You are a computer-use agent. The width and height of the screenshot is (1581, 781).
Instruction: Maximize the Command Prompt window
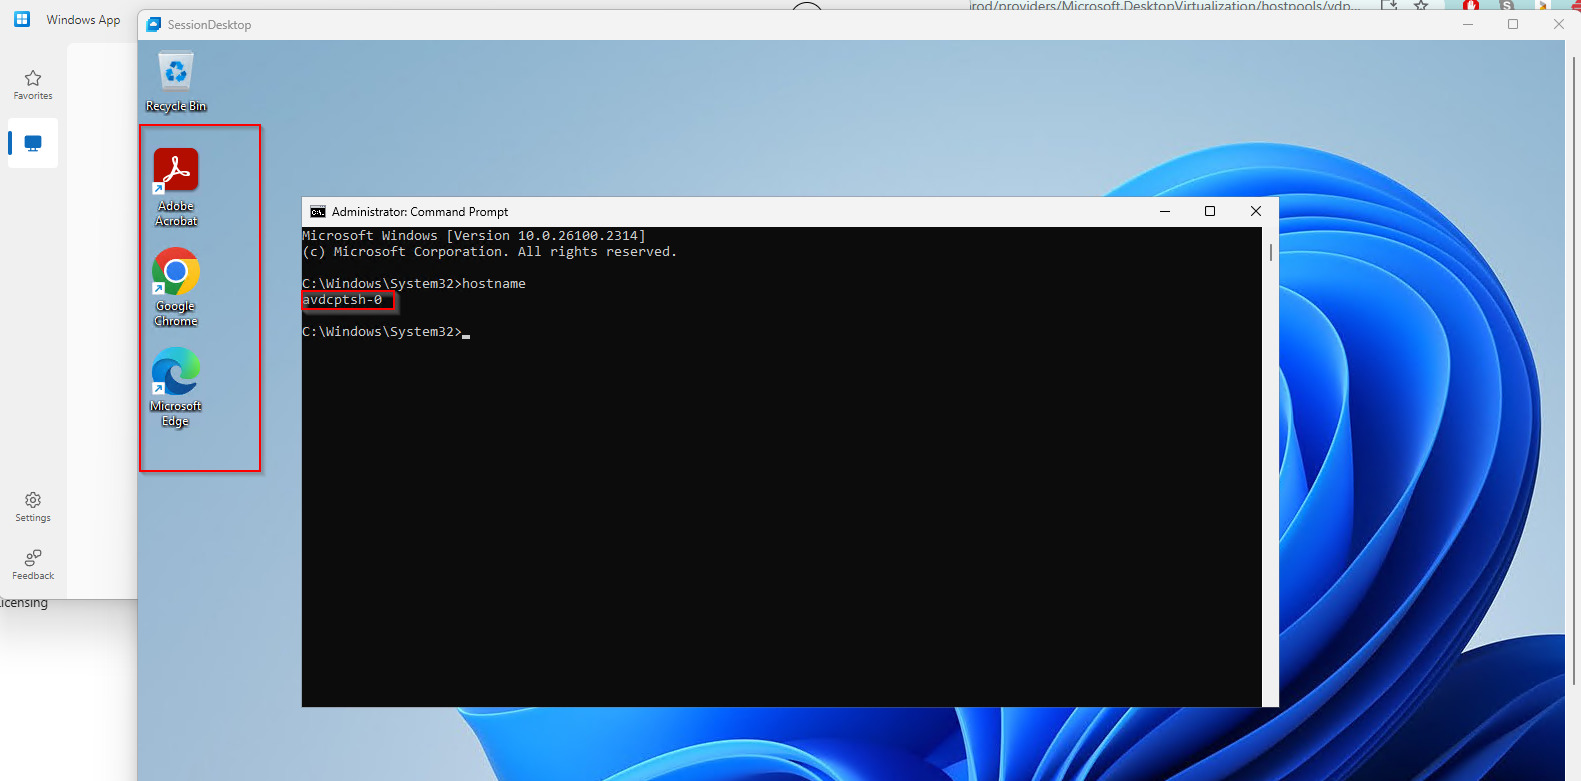click(x=1210, y=211)
